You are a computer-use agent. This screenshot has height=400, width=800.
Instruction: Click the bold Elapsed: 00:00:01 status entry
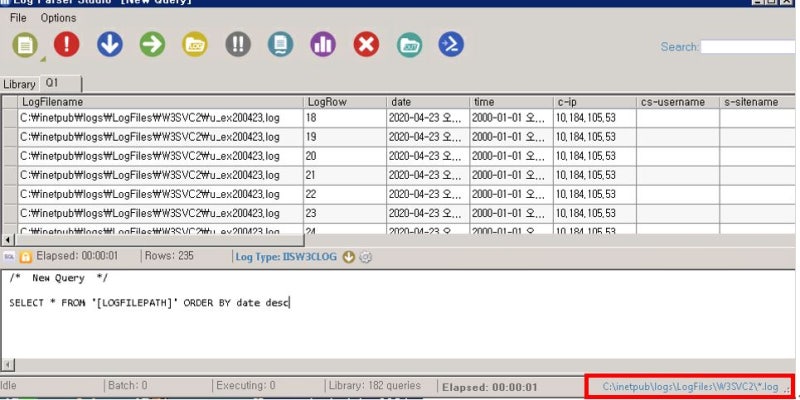(490, 387)
